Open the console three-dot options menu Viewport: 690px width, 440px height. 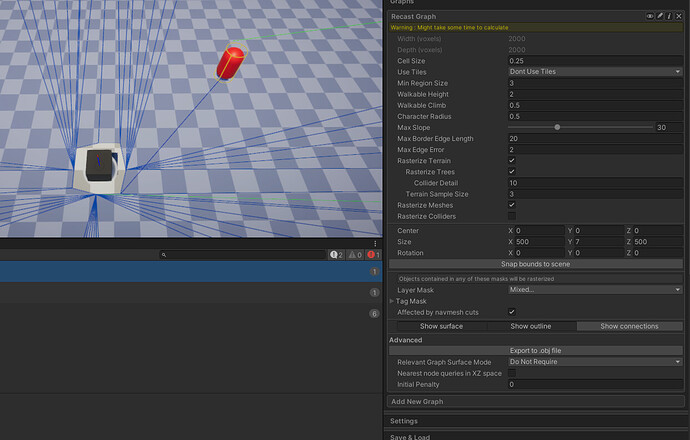pos(375,244)
